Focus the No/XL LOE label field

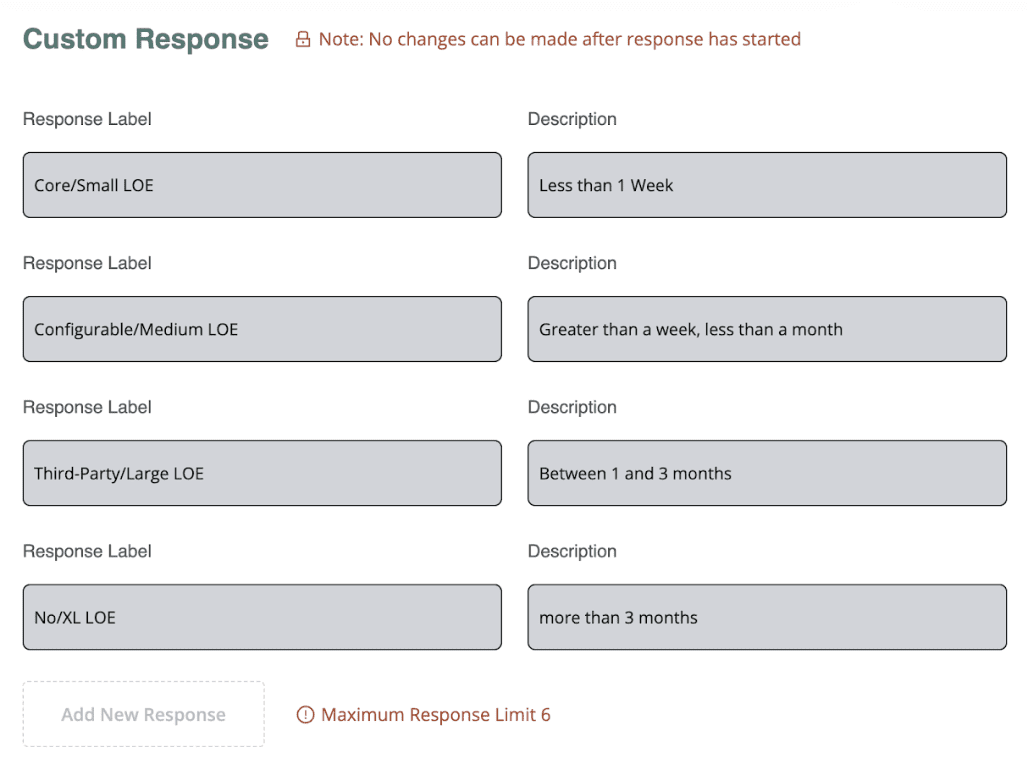point(262,617)
